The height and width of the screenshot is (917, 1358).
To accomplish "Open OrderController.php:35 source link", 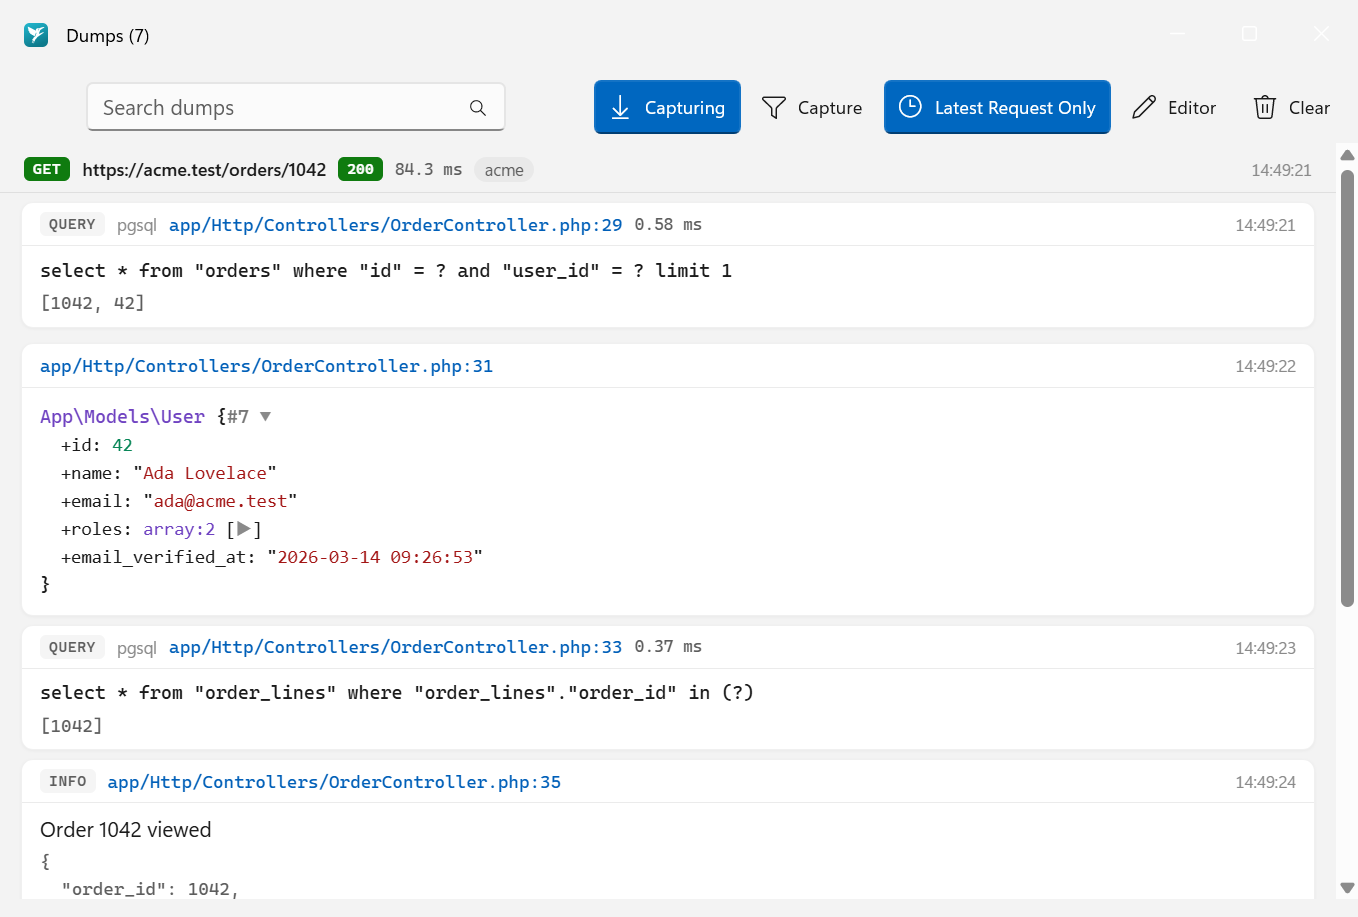I will tap(334, 782).
